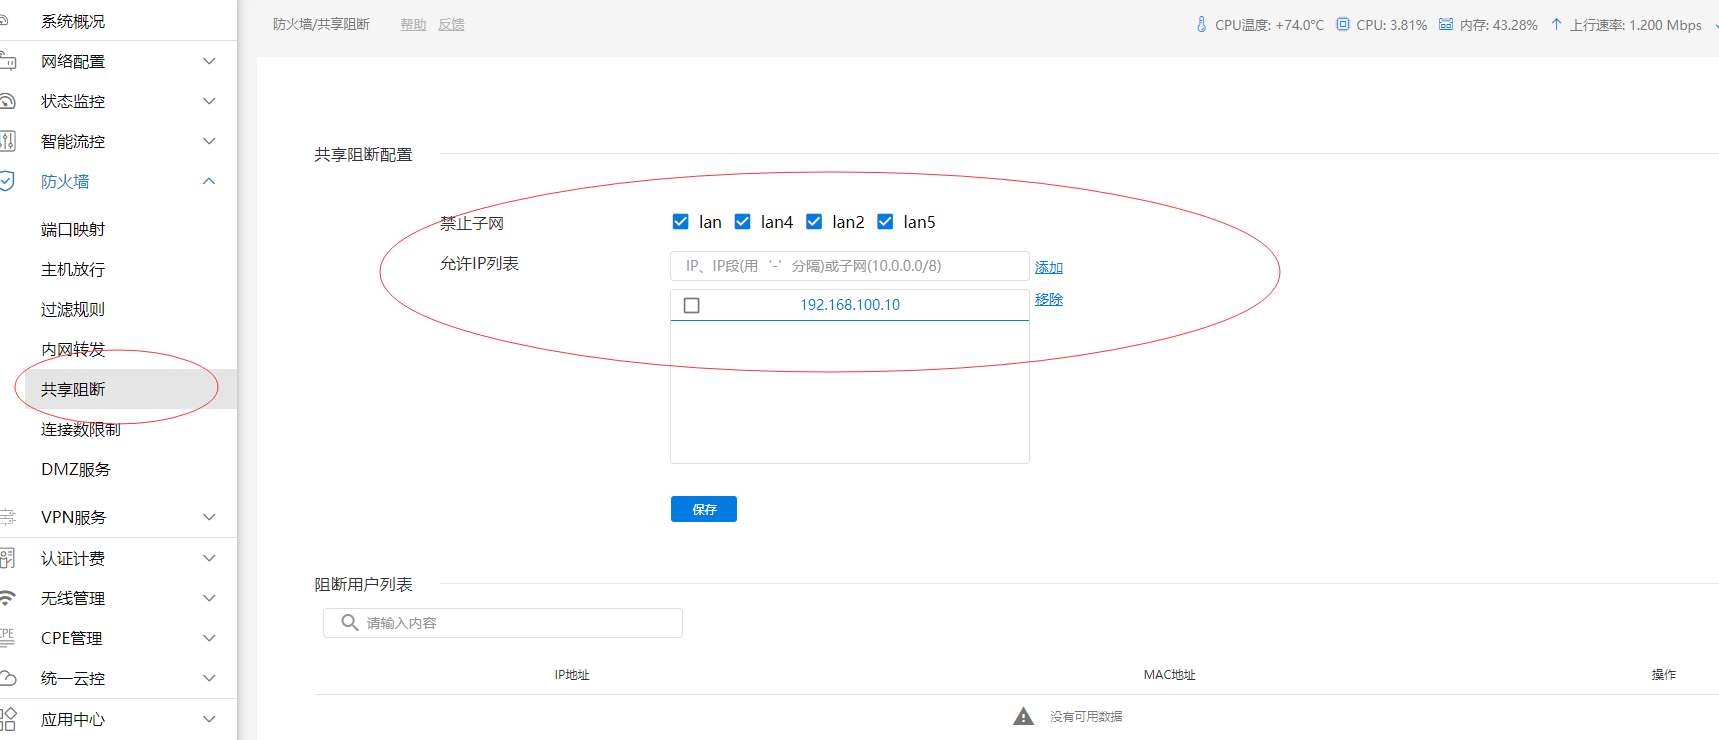Click the CPU temperature thermometer icon
This screenshot has width=1719, height=740.
coord(1201,24)
